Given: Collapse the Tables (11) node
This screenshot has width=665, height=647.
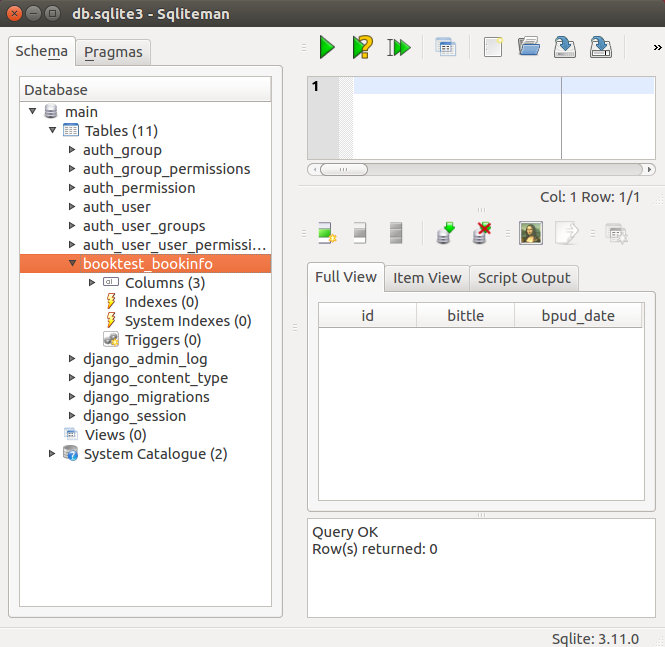Looking at the screenshot, I should point(53,130).
